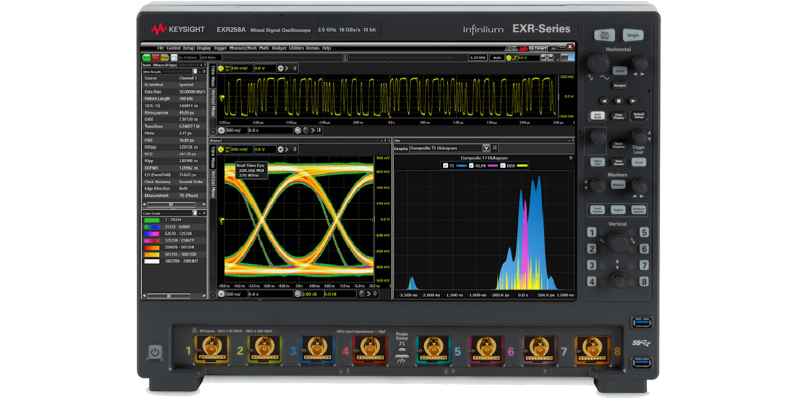Viewport: 800px width, 400px height.
Task: Push the Digital key
Action: 618,209
